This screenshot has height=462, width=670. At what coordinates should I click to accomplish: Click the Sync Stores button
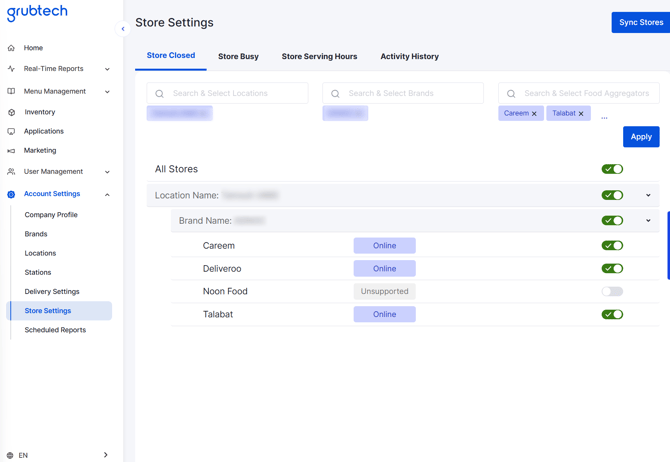tap(641, 23)
